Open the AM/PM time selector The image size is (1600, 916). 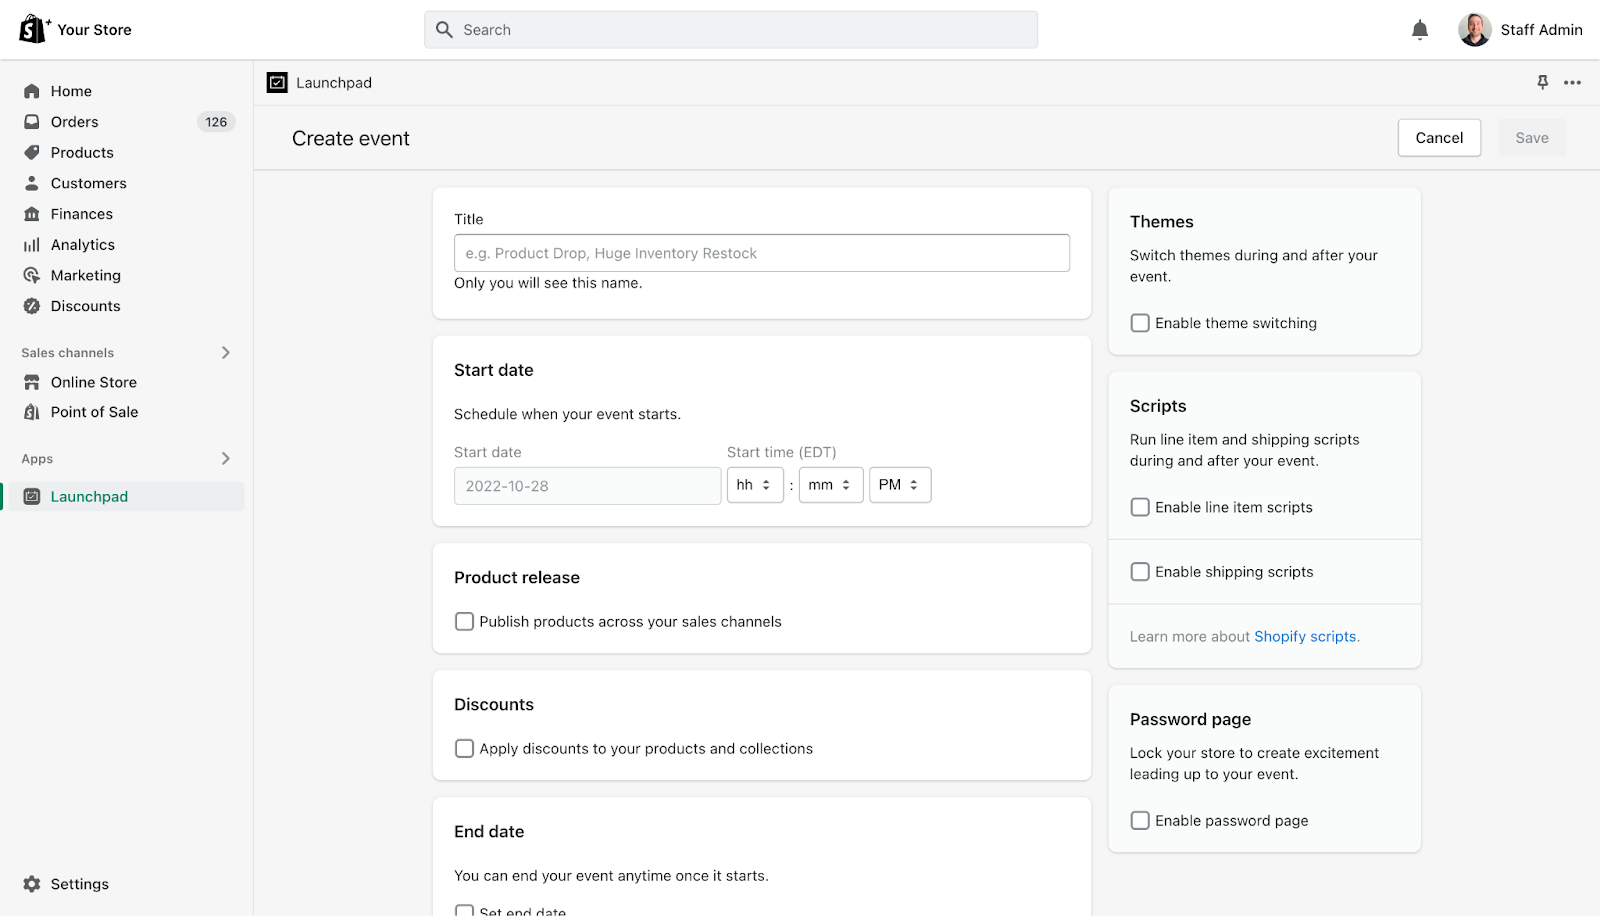900,485
